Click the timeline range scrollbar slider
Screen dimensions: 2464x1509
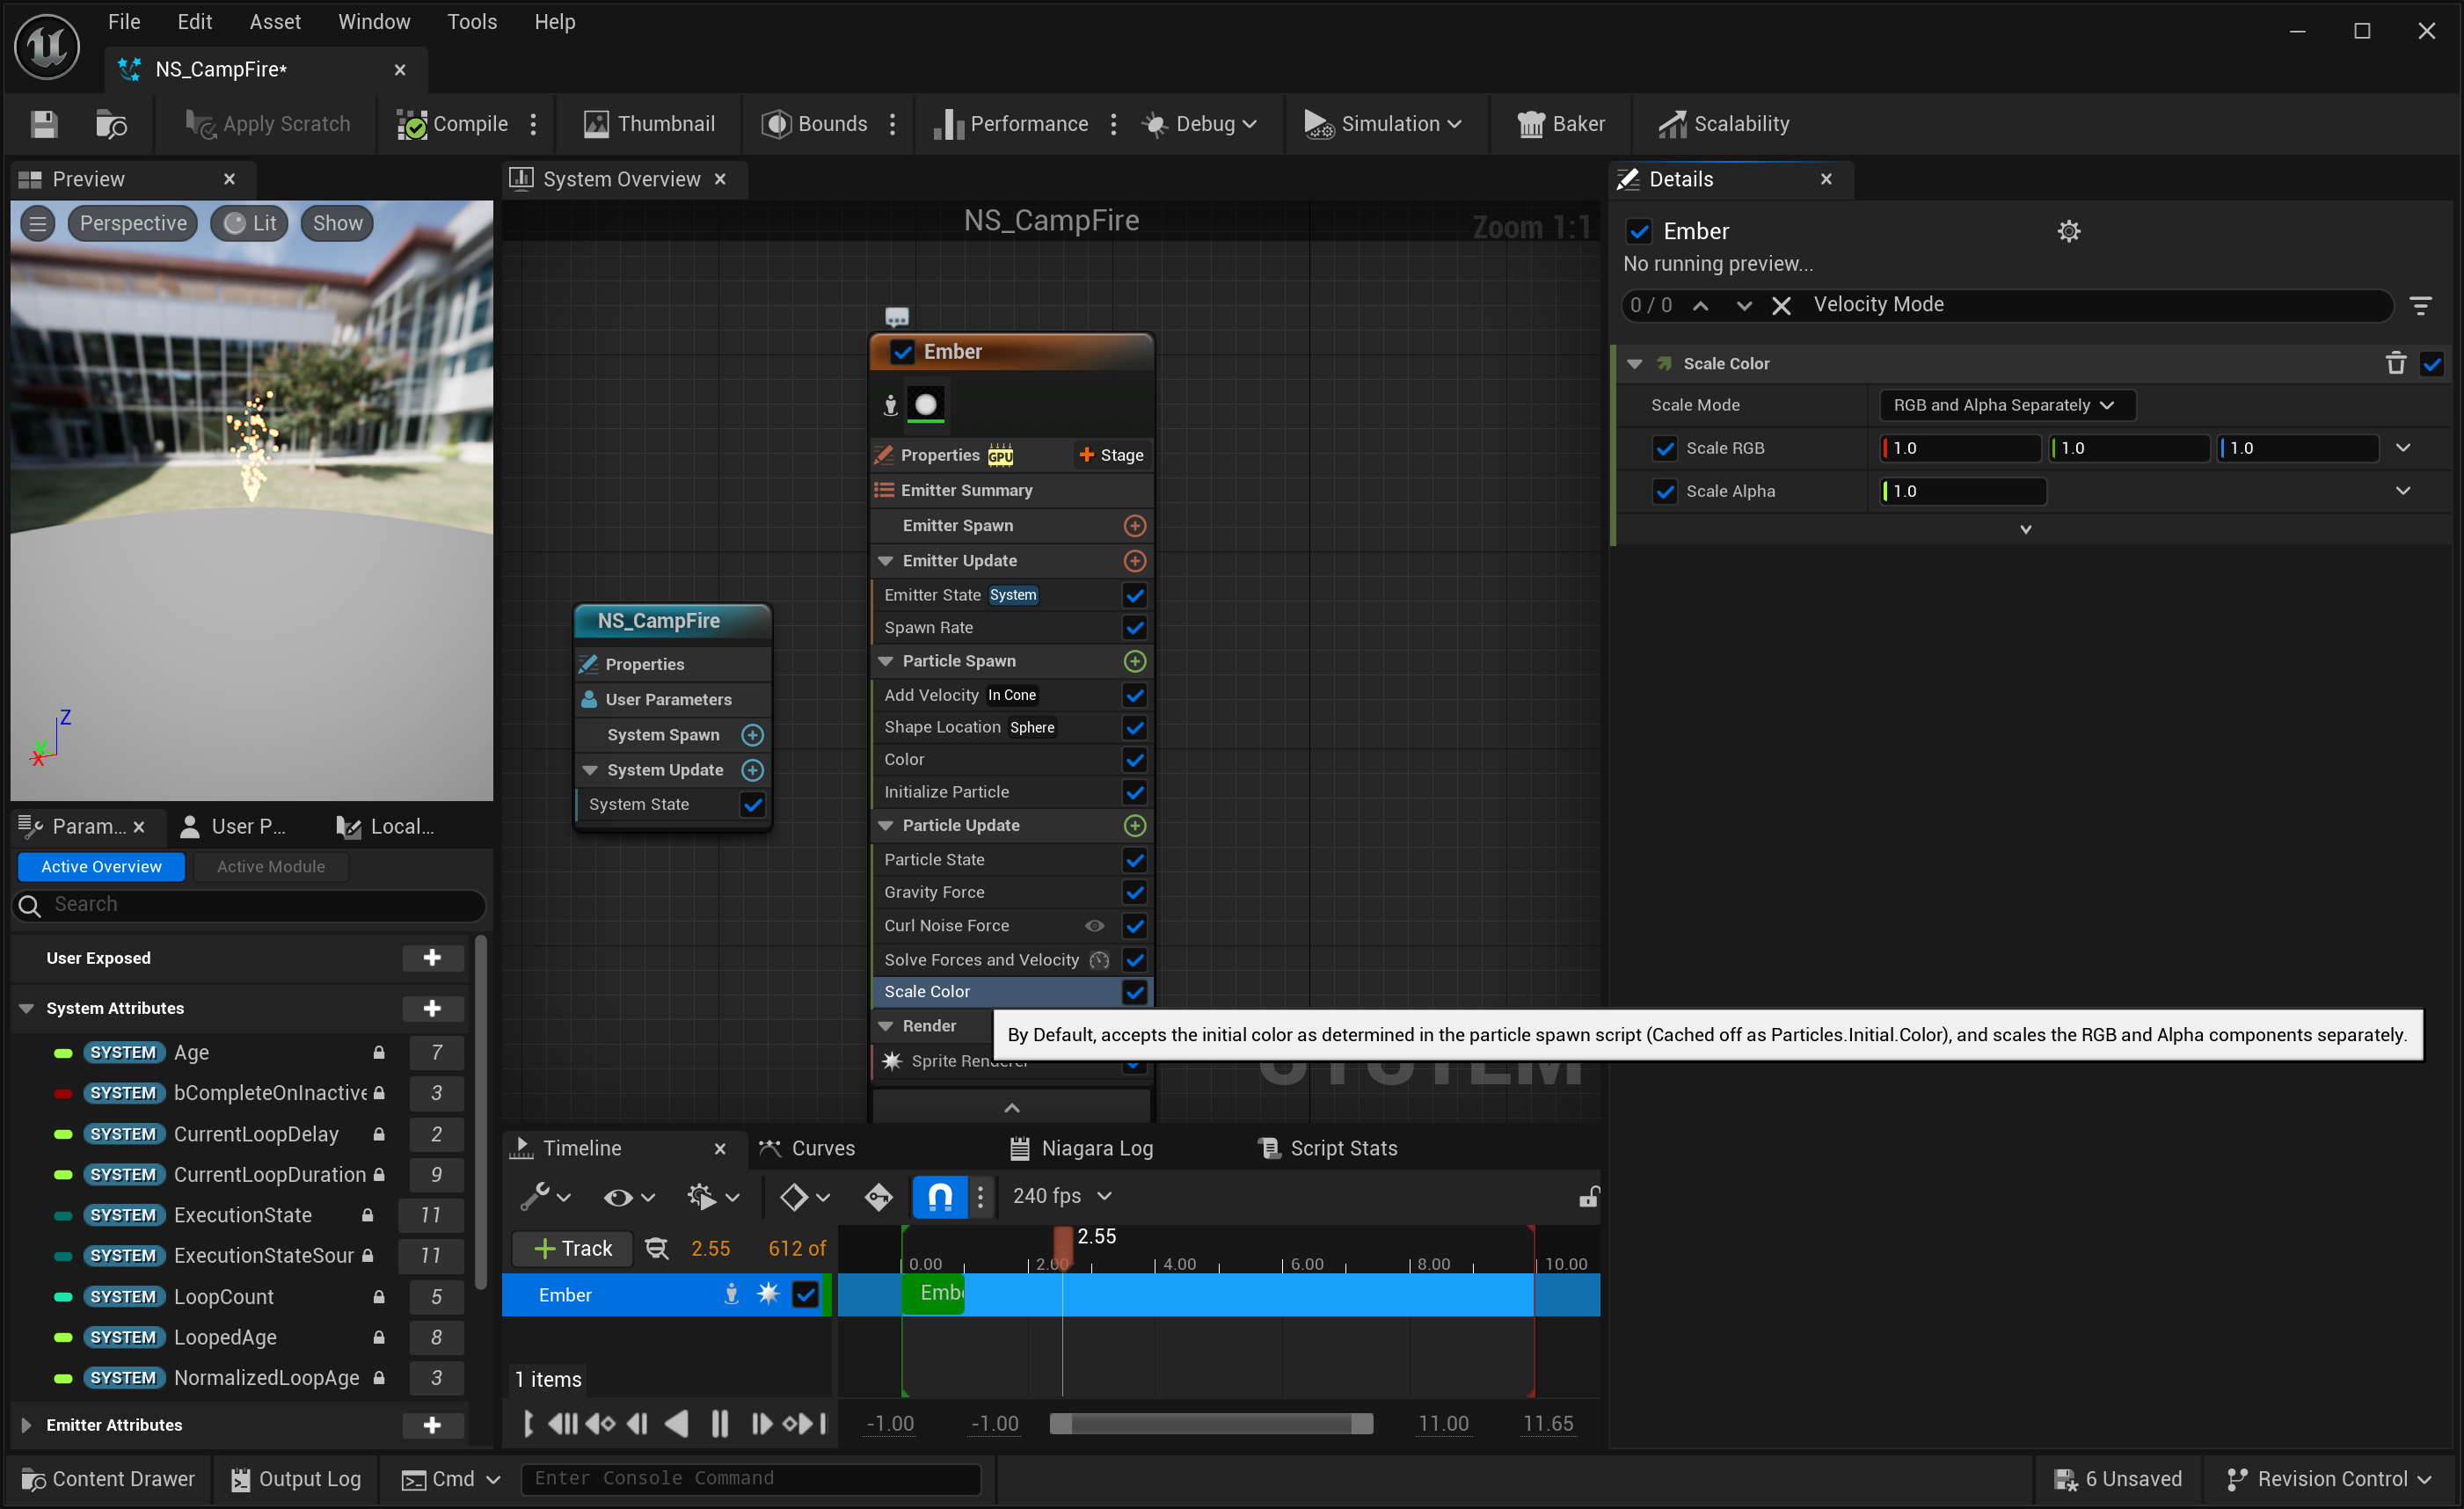[1210, 1423]
